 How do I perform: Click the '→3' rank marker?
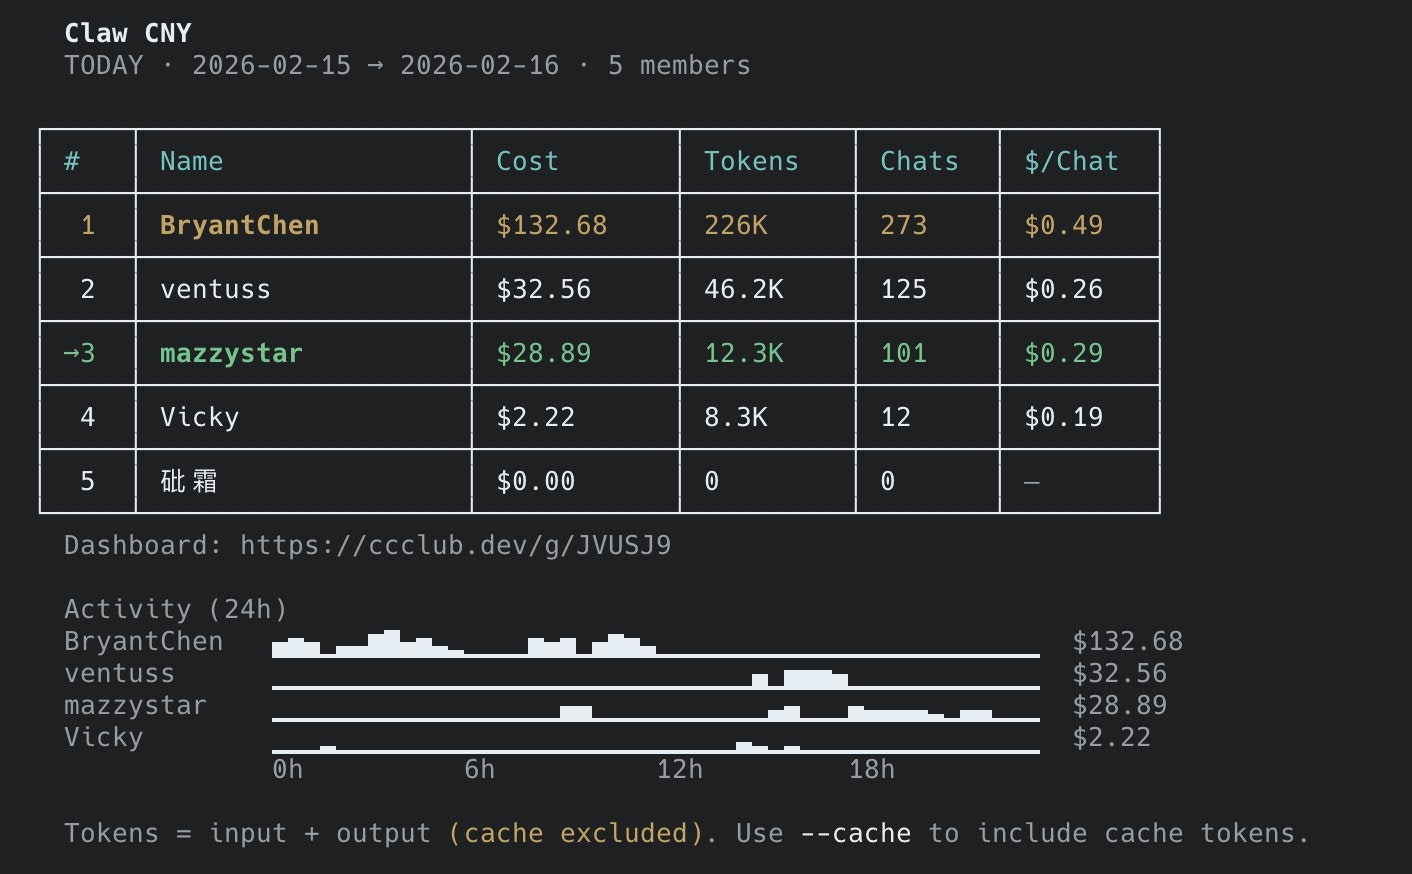(80, 353)
